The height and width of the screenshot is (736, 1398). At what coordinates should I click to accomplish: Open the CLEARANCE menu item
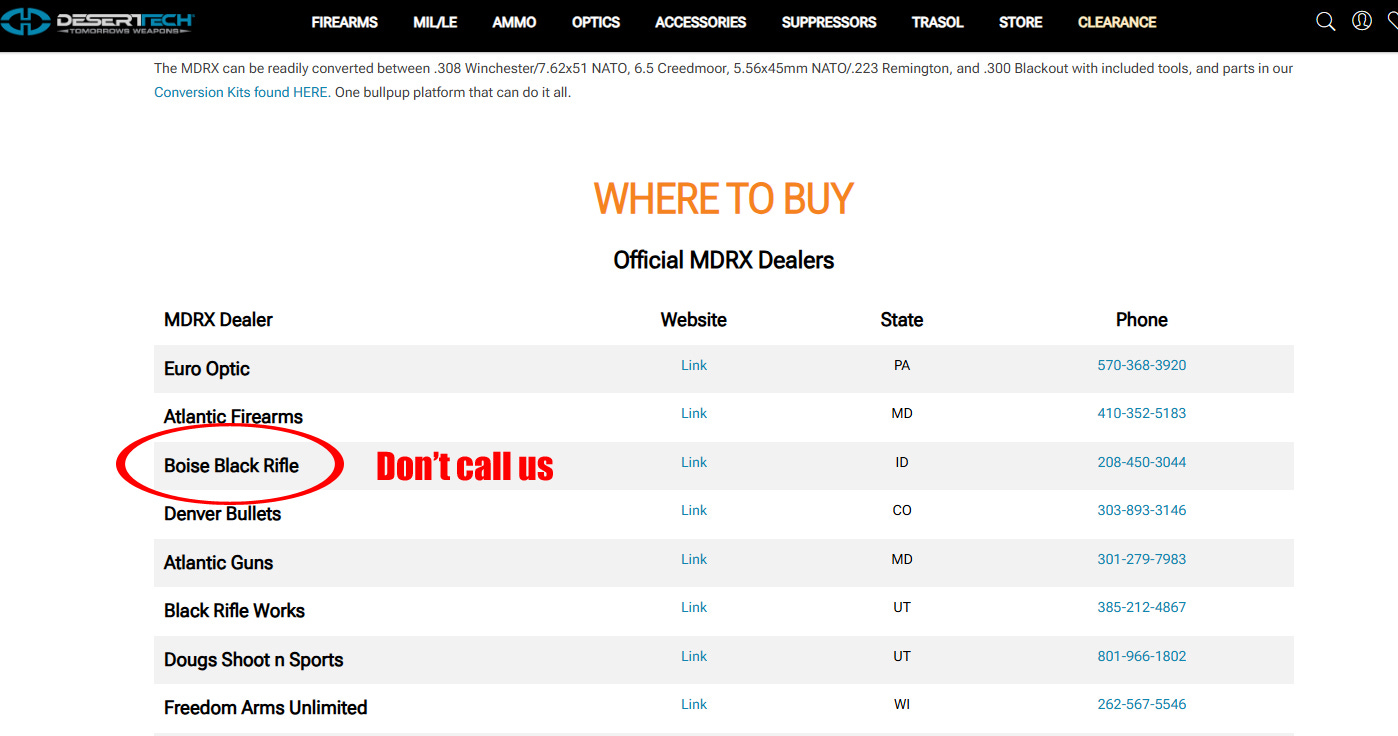coord(1117,22)
